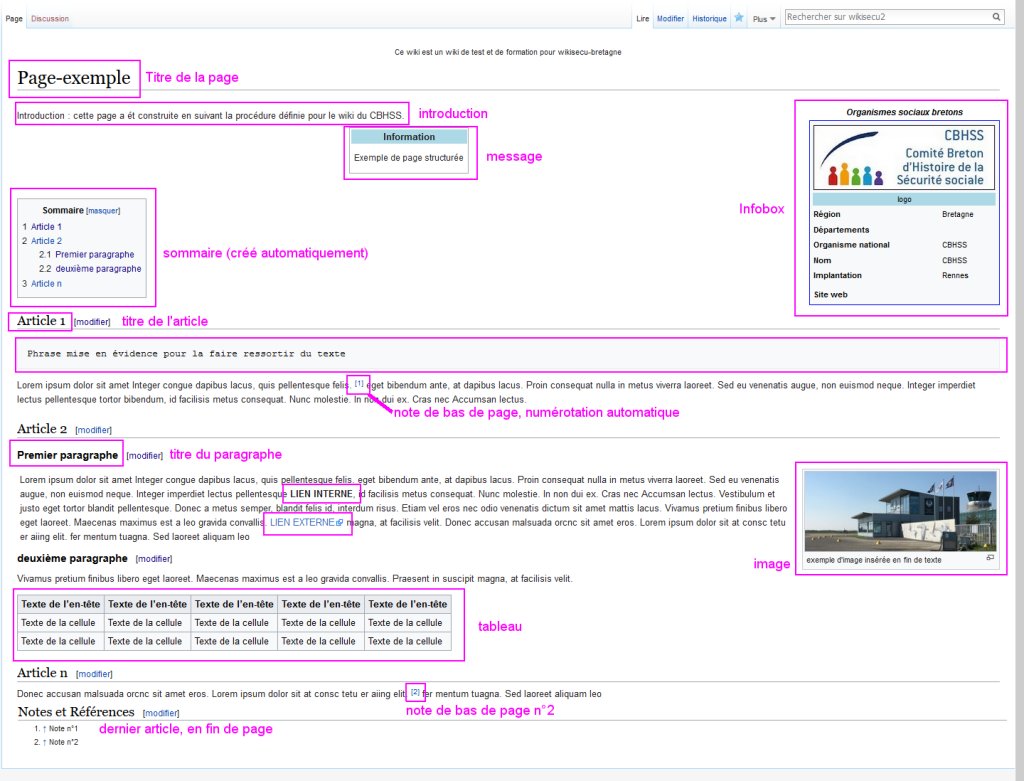The width and height of the screenshot is (1024, 781).
Task: Click modifier beside Notes et Références
Action: point(161,713)
